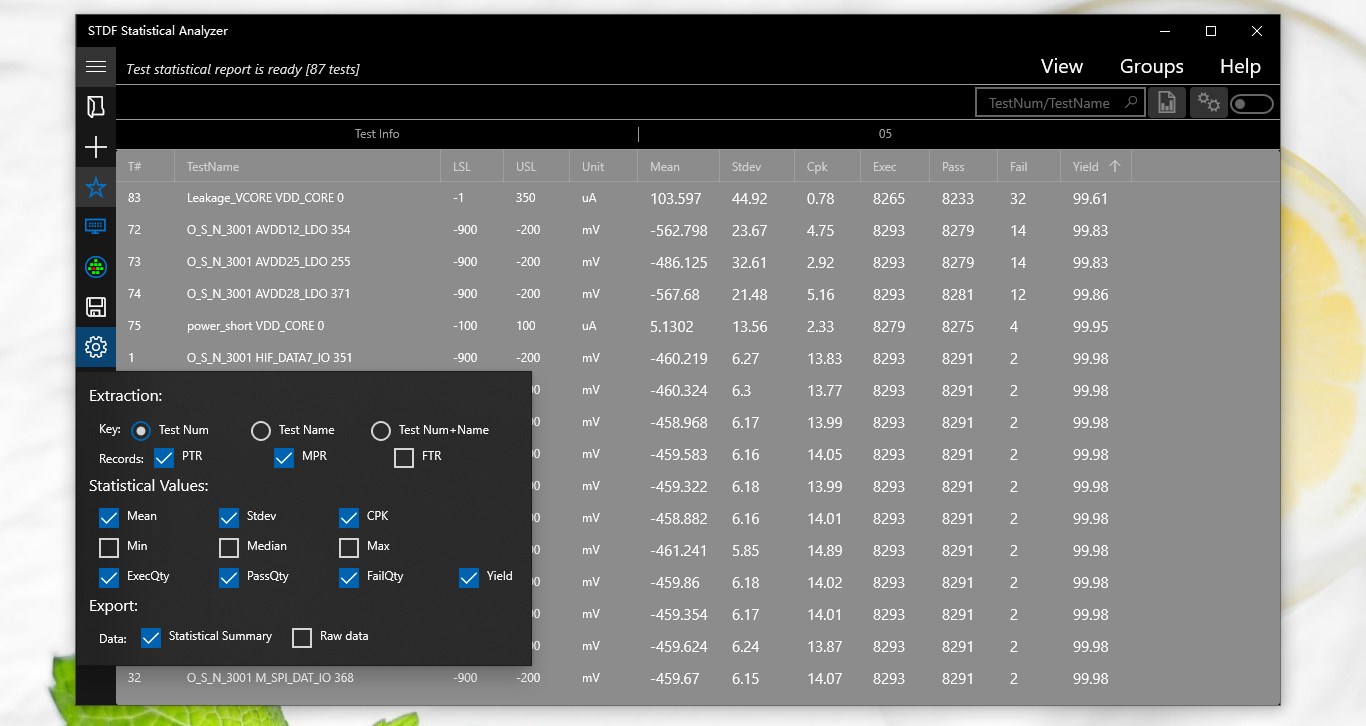Image resolution: width=1366 pixels, height=726 pixels.
Task: Select row O_S_N_3001 AVDD28_LDO 371
Action: (x=698, y=294)
